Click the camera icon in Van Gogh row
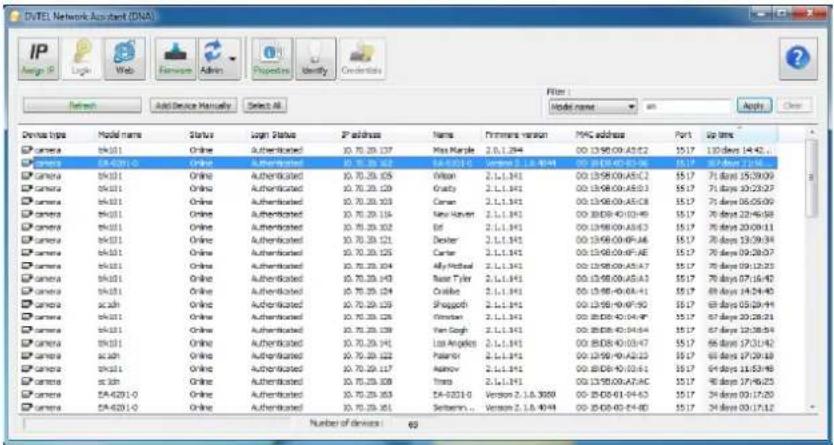834x445 pixels. tap(27, 330)
